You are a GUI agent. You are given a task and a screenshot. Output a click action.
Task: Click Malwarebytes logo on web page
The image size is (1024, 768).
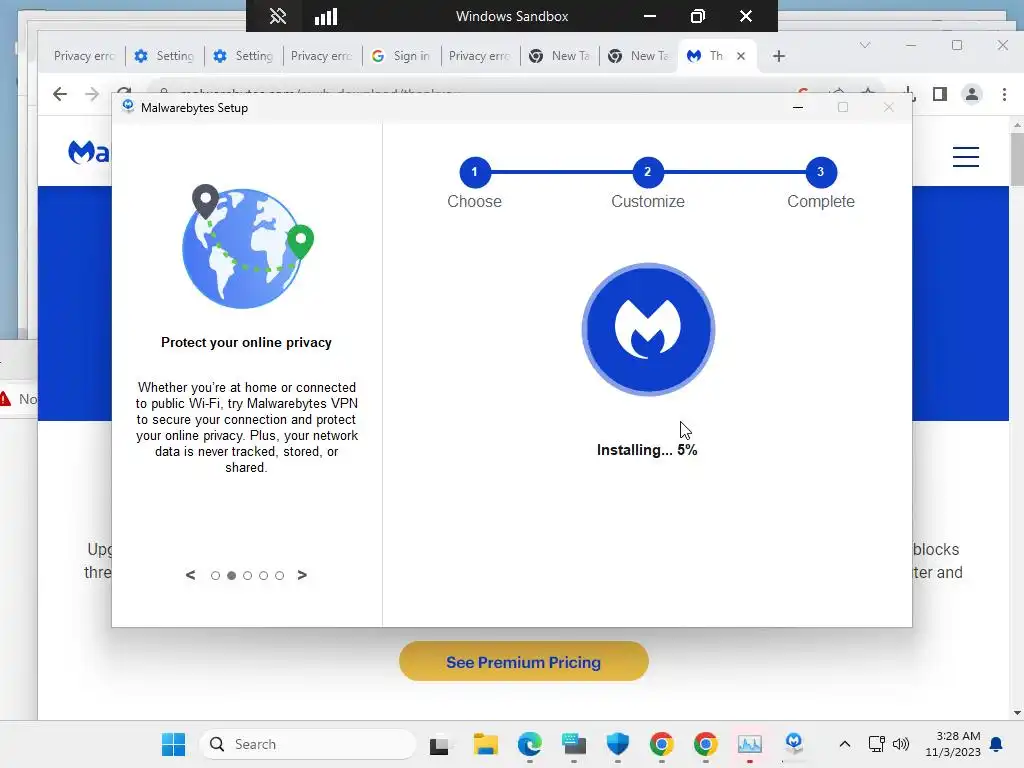coord(89,152)
